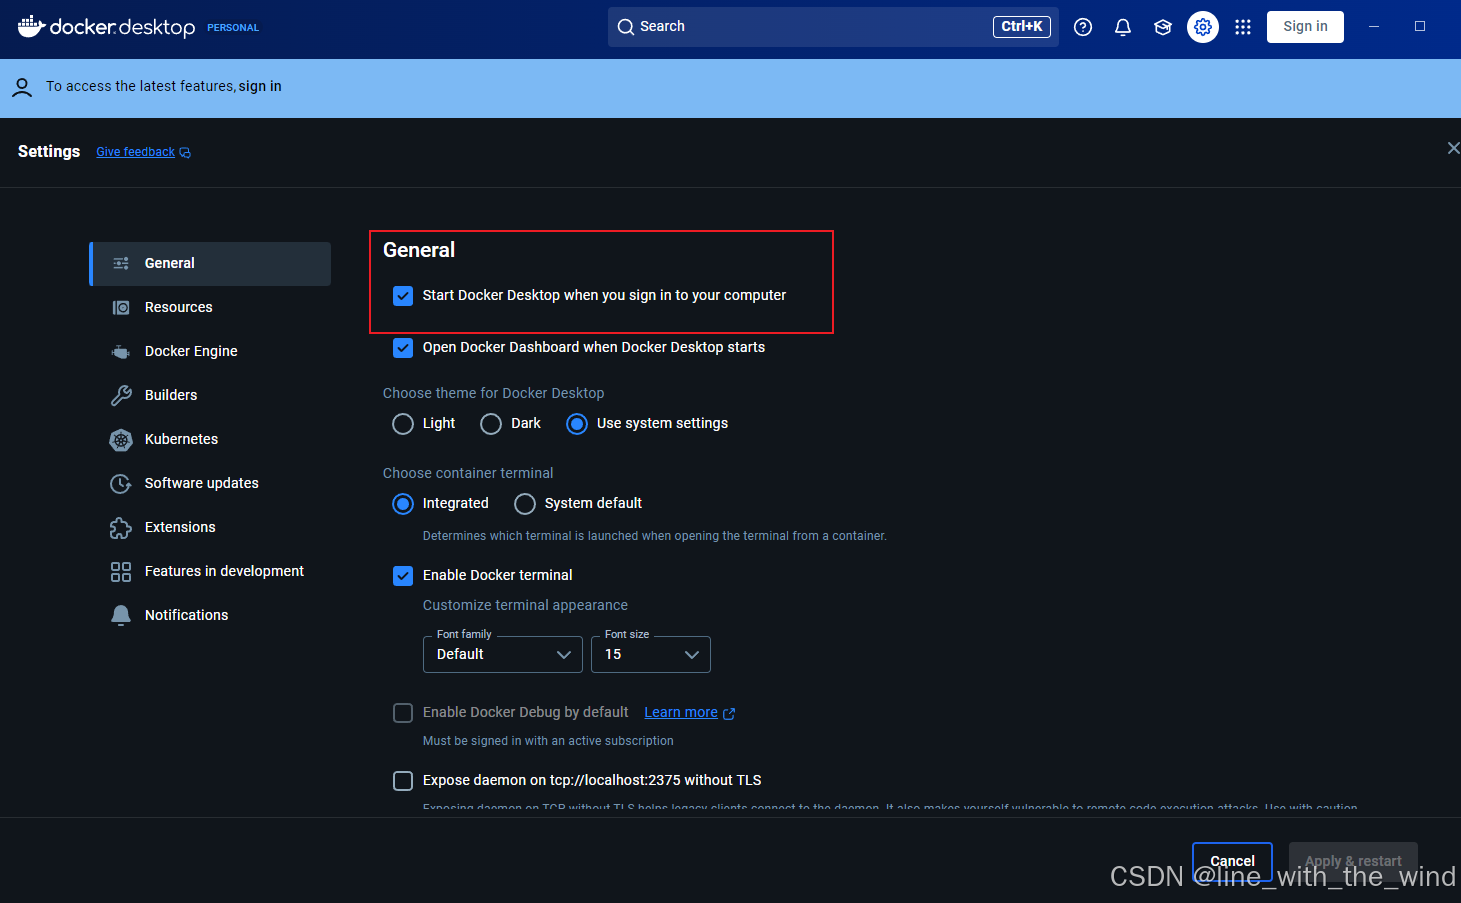1461x903 pixels.
Task: Open the Builders settings section
Action: [x=210, y=396]
